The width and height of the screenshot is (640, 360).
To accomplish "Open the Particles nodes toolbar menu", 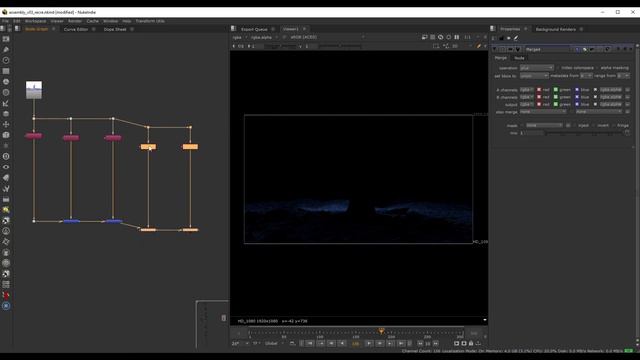I will (6, 145).
